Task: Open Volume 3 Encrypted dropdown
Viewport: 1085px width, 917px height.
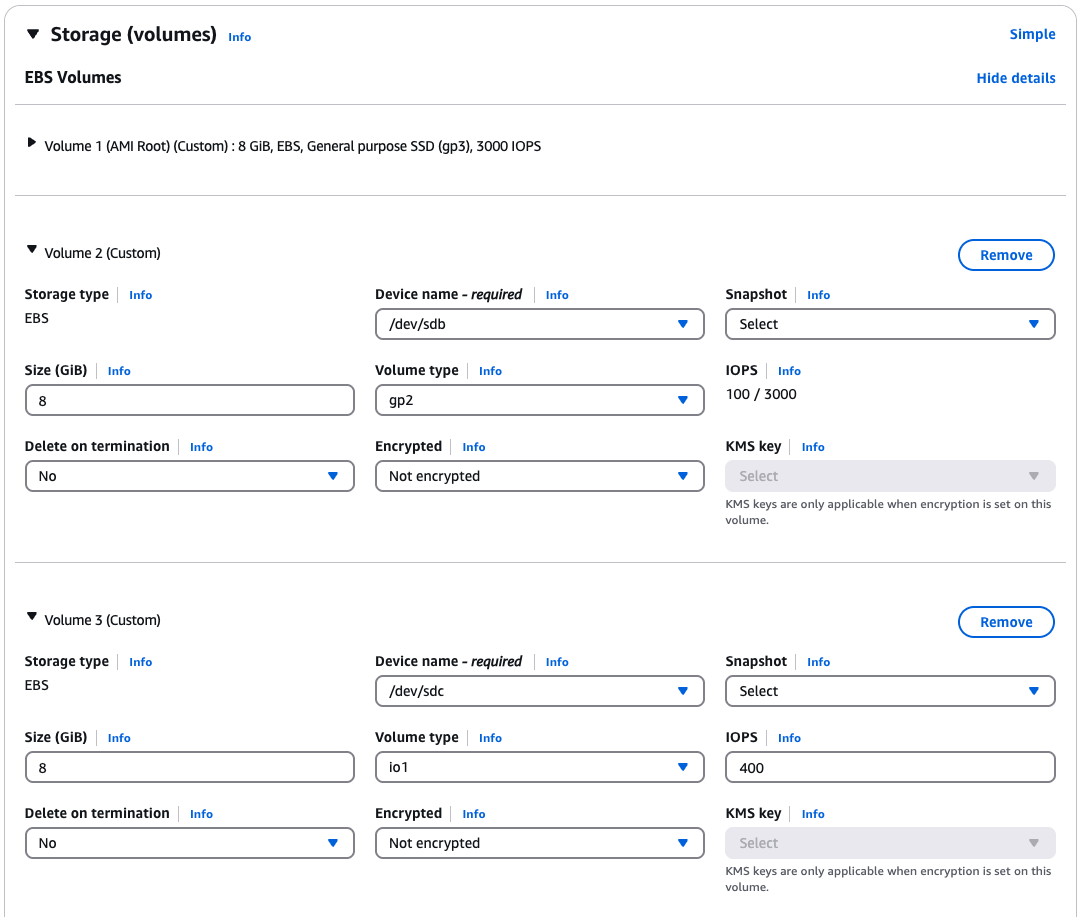Action: 539,843
